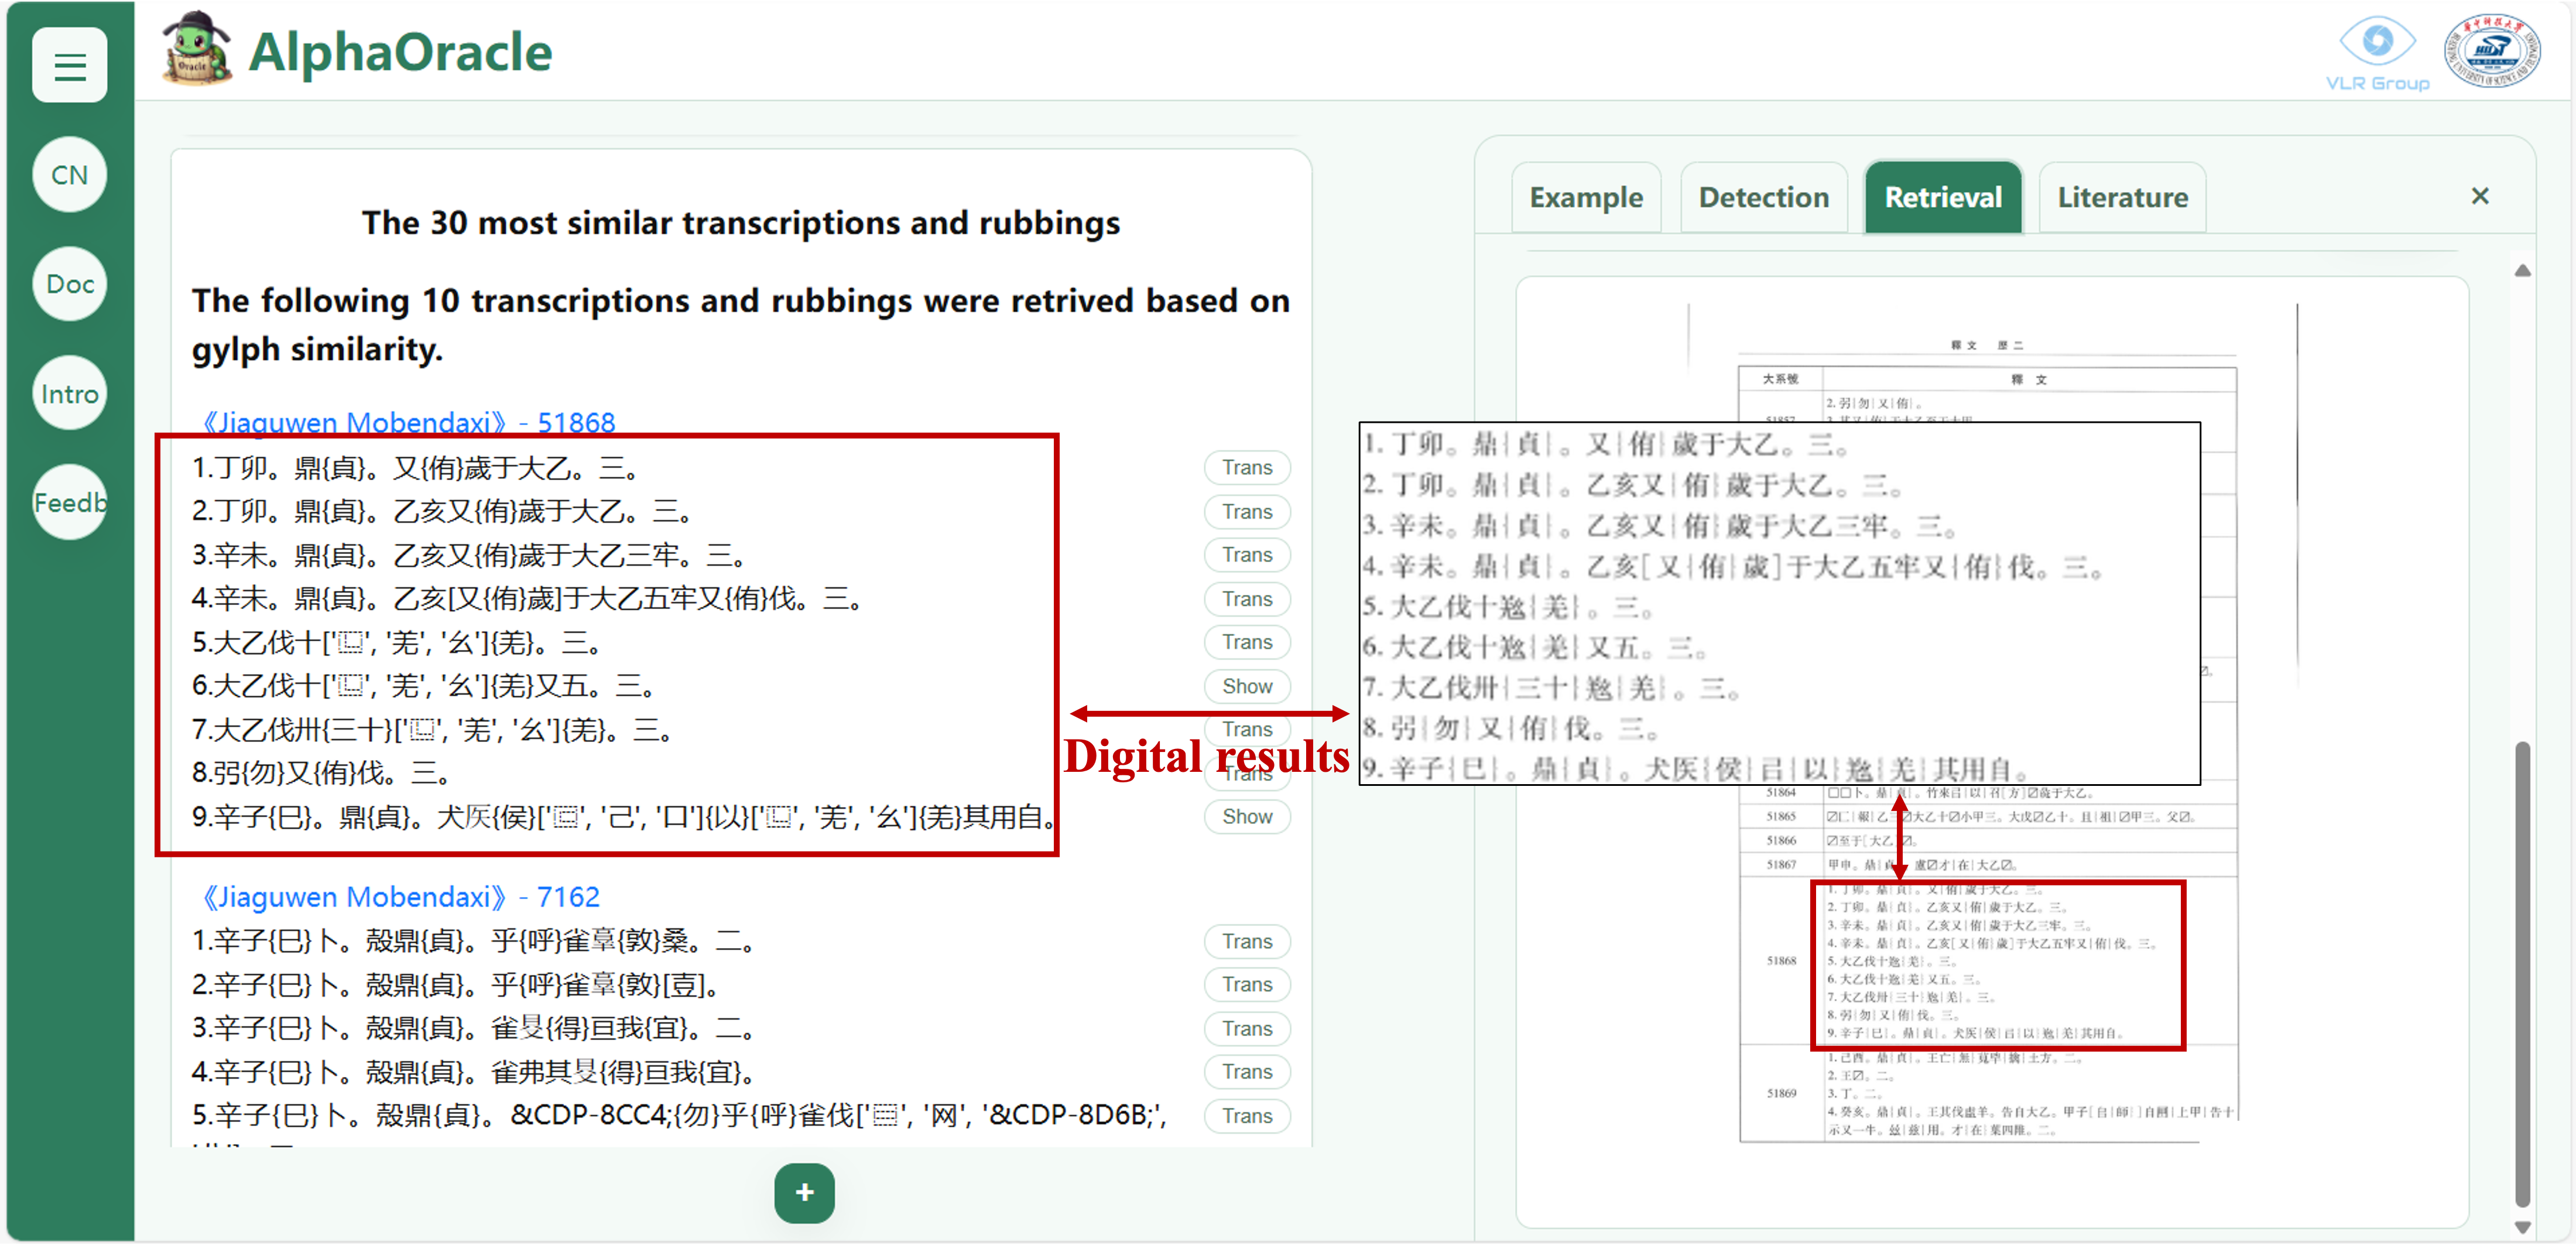
Task: Toggle Show for line 6 of 51868
Action: point(1246,686)
